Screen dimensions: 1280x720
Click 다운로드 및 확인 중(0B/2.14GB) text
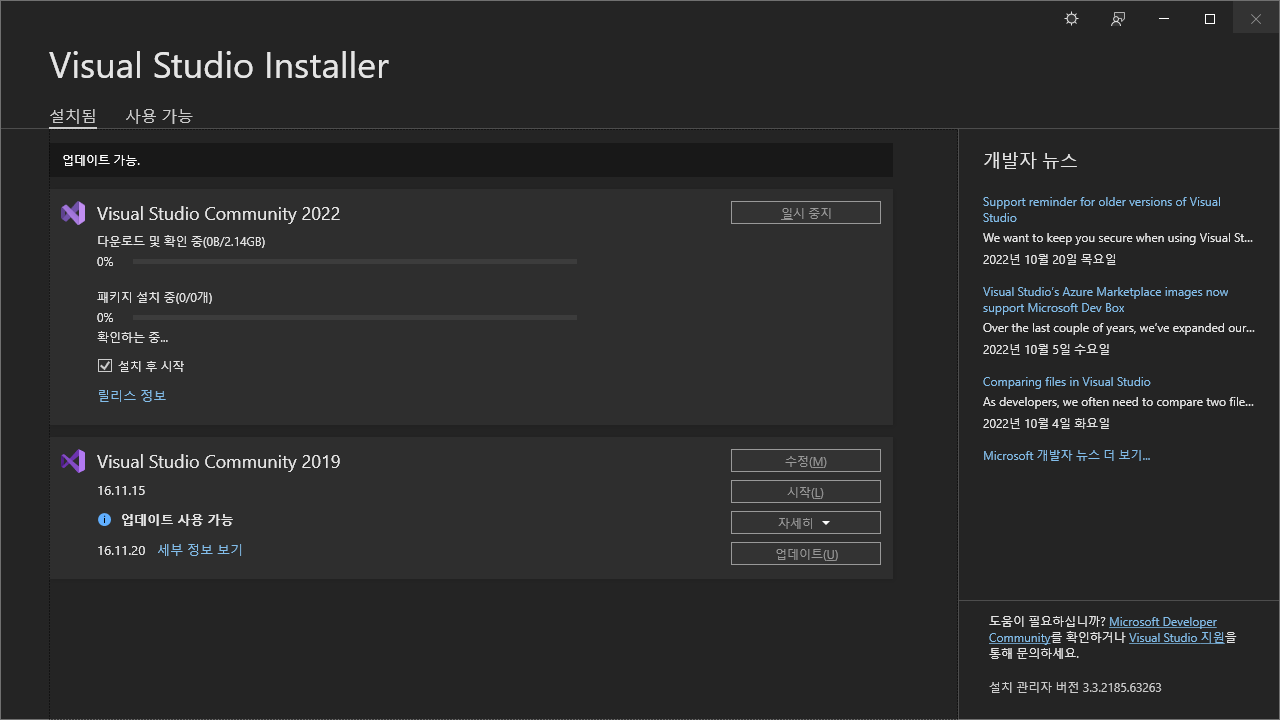[x=181, y=242]
